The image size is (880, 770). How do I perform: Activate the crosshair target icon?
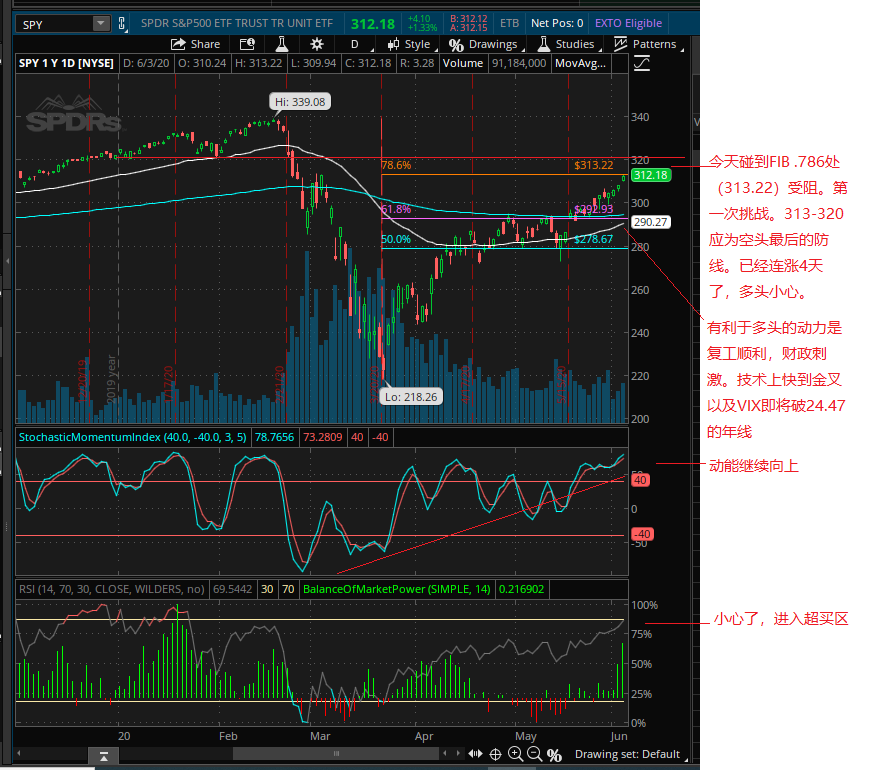click(x=496, y=754)
